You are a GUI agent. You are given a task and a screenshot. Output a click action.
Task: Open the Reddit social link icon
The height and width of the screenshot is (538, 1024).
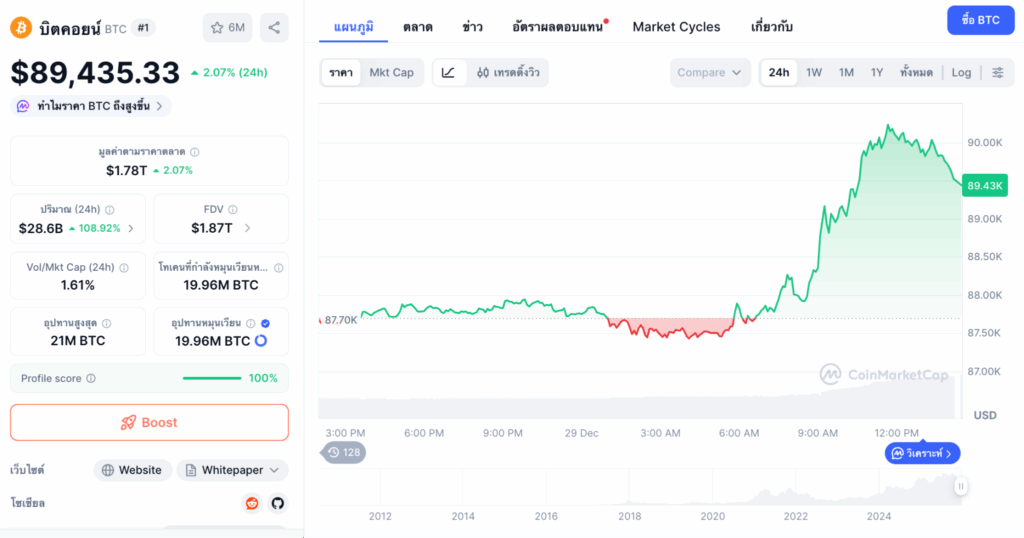(252, 503)
